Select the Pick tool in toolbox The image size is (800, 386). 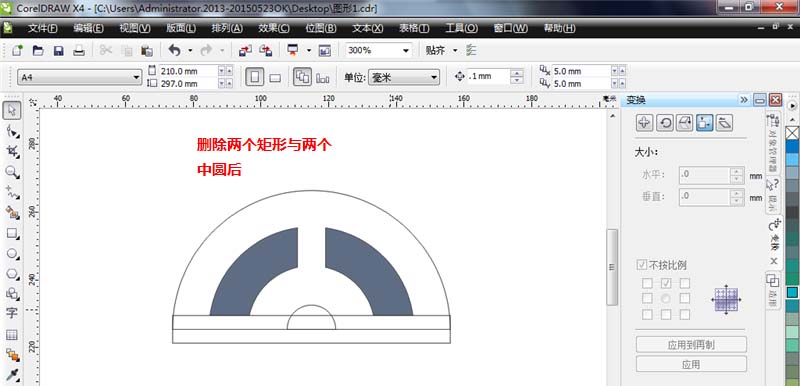(x=13, y=111)
